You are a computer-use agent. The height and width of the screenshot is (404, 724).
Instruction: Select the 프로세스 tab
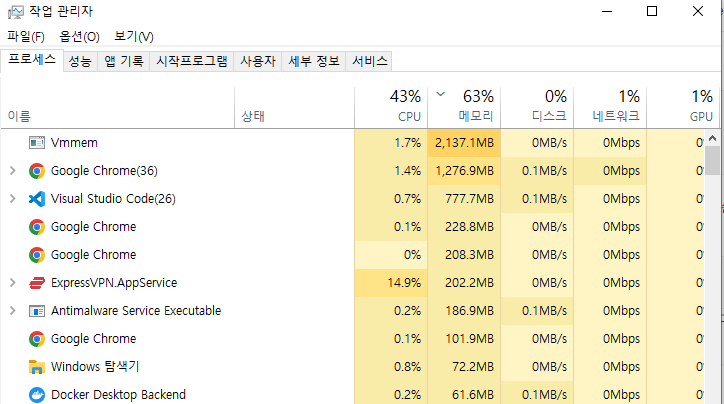(x=32, y=60)
